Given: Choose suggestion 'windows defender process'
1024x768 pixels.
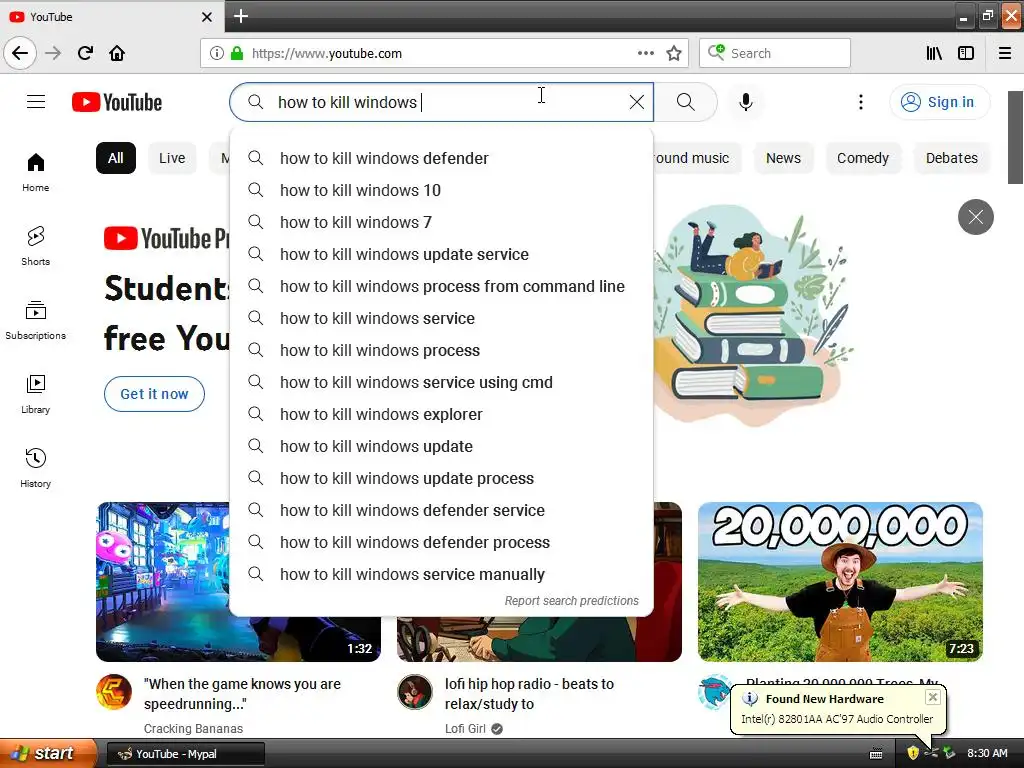Looking at the screenshot, I should [x=441, y=542].
